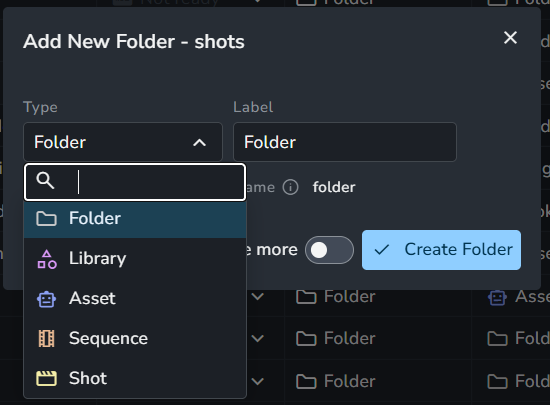The image size is (550, 405).
Task: Click the name info icon
Action: coord(290,187)
